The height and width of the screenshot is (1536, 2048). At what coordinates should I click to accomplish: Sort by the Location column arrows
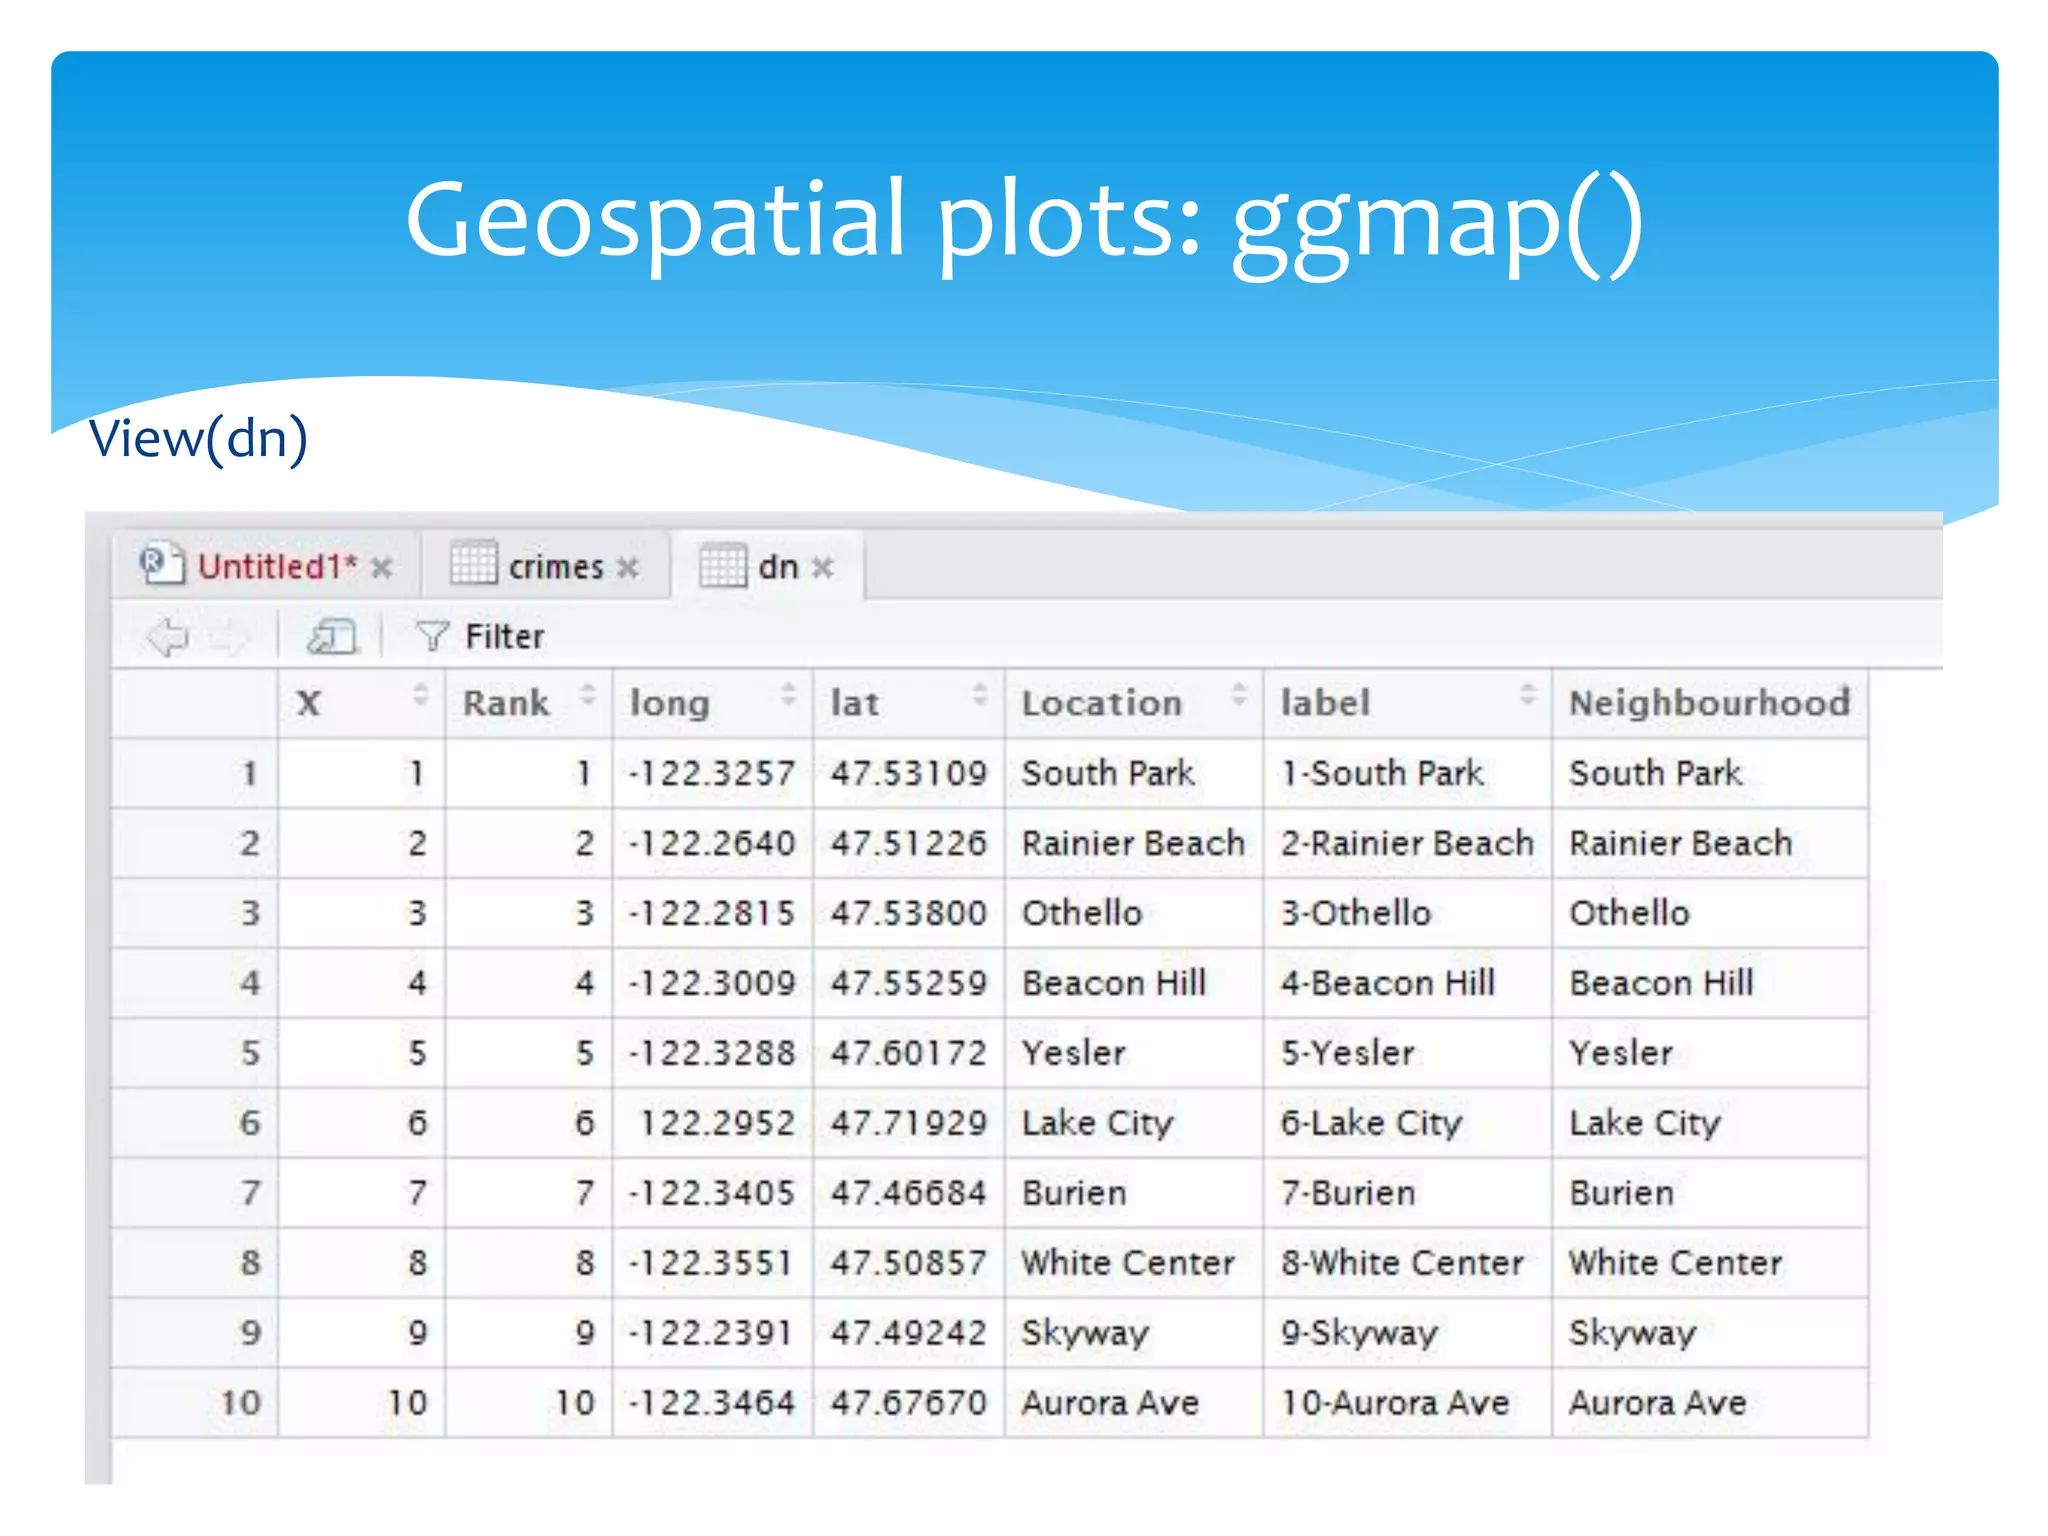click(1240, 694)
